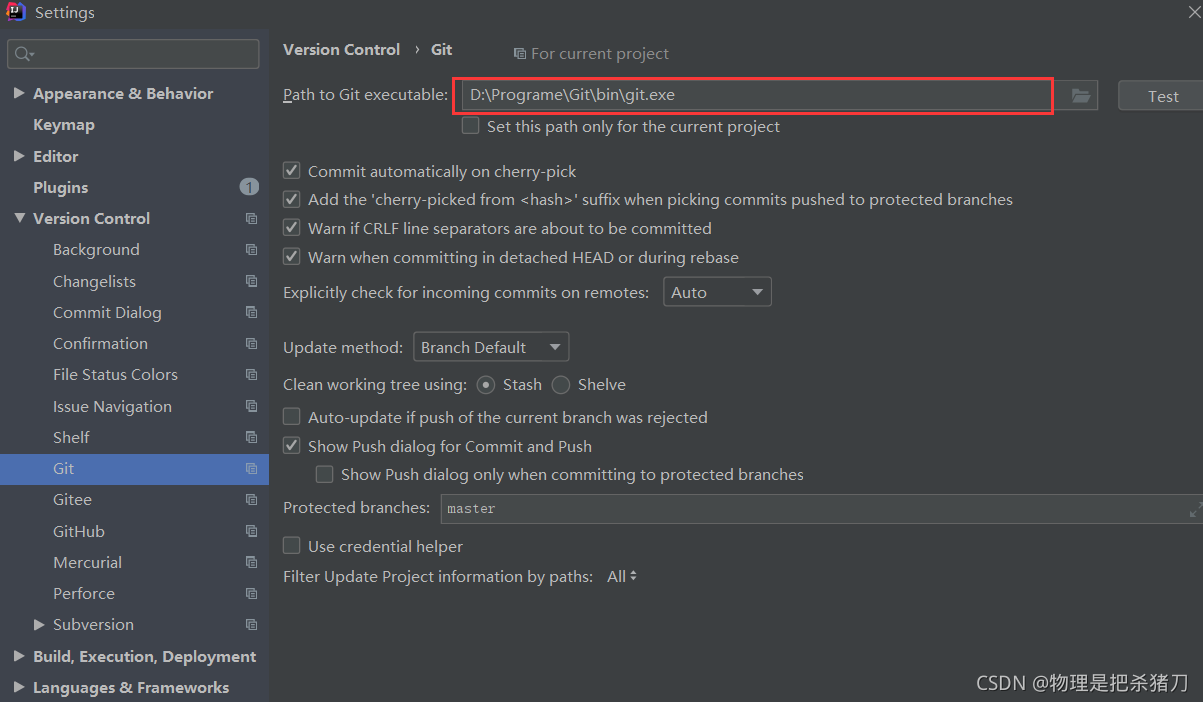The image size is (1203, 702).
Task: Click the project-level icon next to GitHub
Action: (x=251, y=531)
